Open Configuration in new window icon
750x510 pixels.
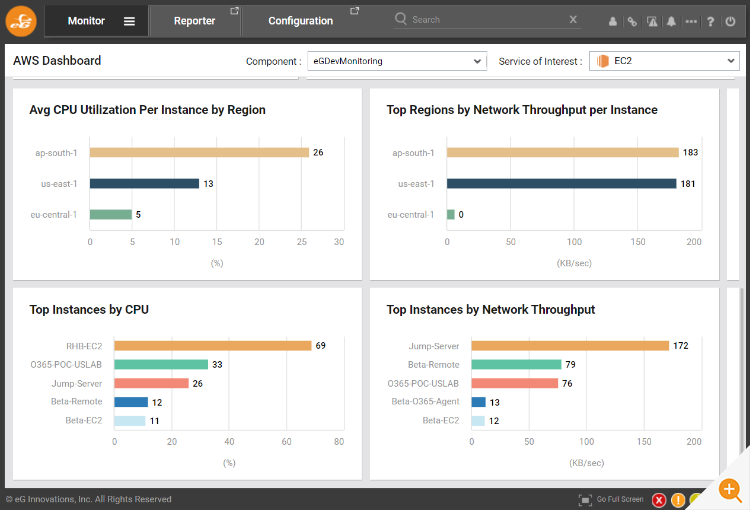point(354,11)
